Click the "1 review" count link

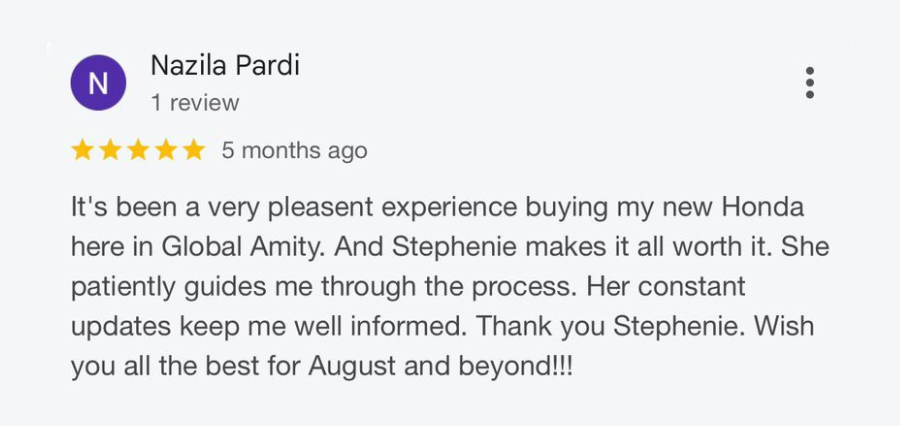194,103
